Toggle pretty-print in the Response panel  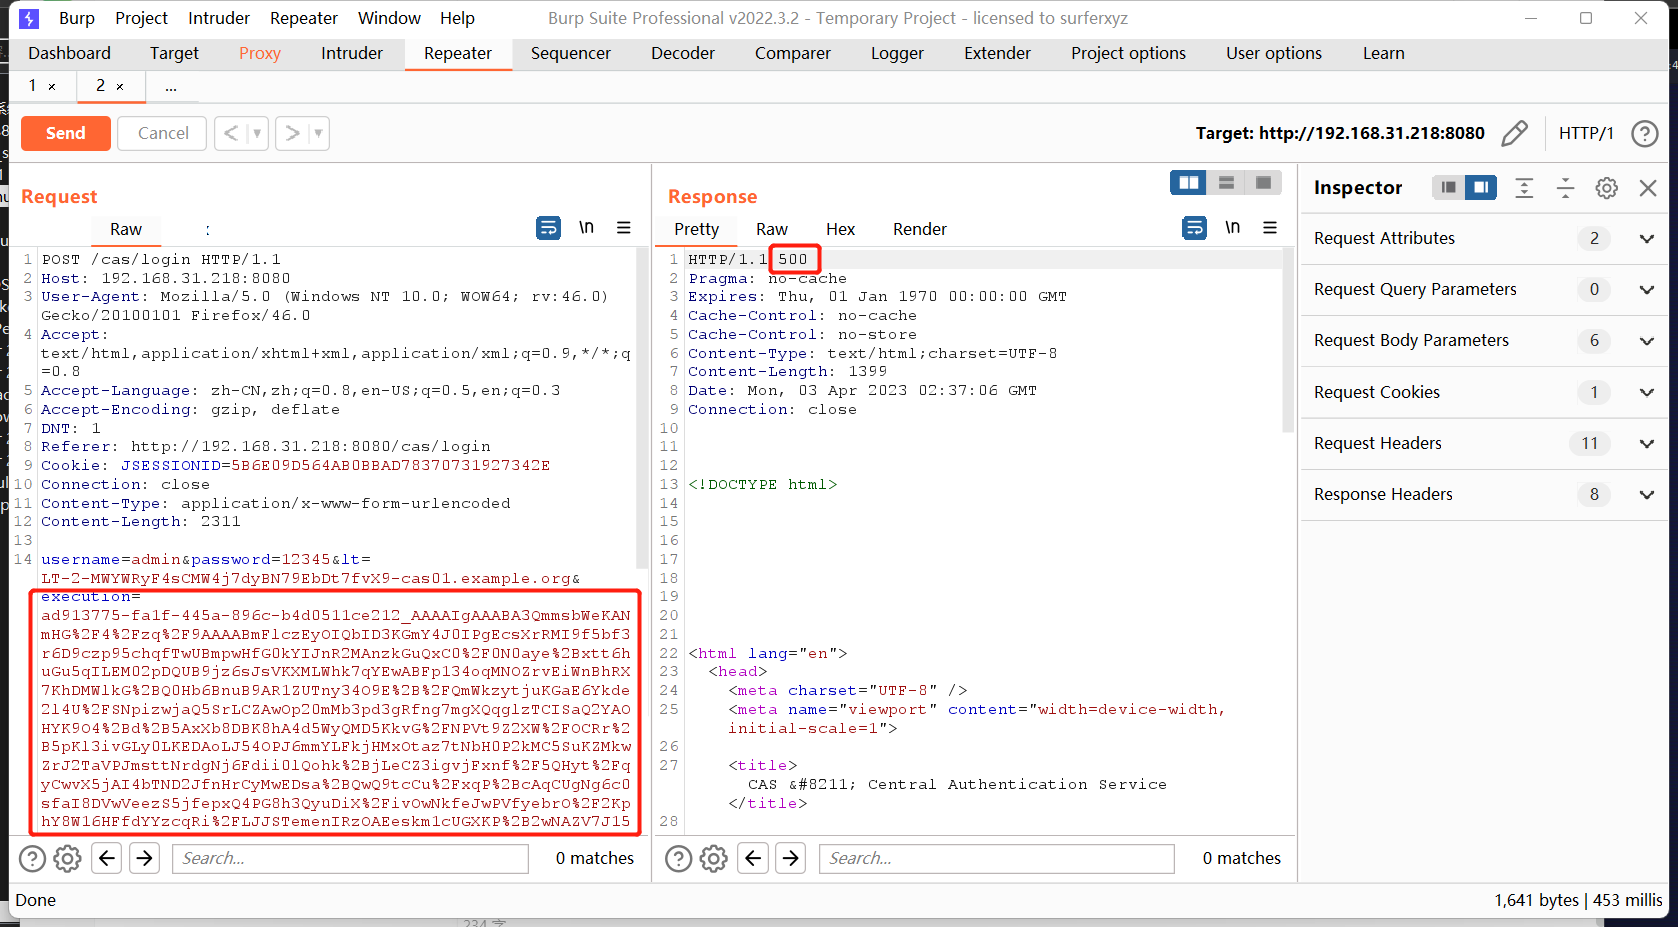point(695,229)
